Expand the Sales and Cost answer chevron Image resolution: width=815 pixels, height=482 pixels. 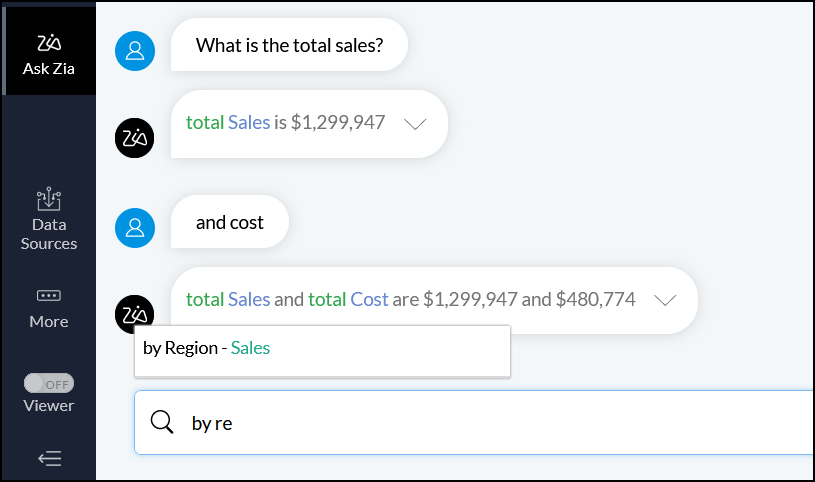tap(665, 299)
